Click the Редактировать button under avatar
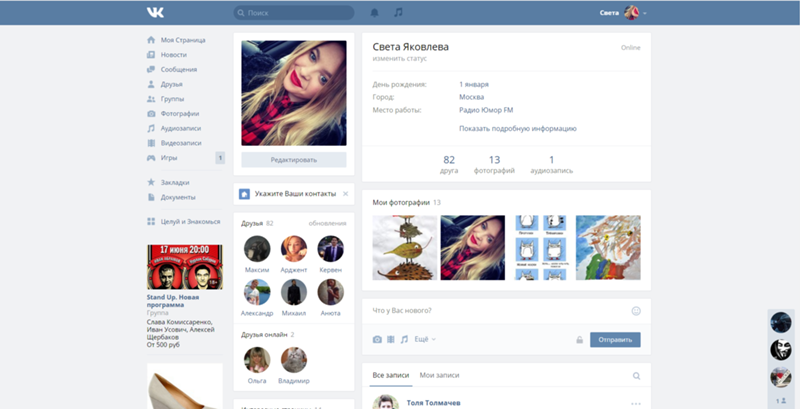The width and height of the screenshot is (800, 409). 294,159
